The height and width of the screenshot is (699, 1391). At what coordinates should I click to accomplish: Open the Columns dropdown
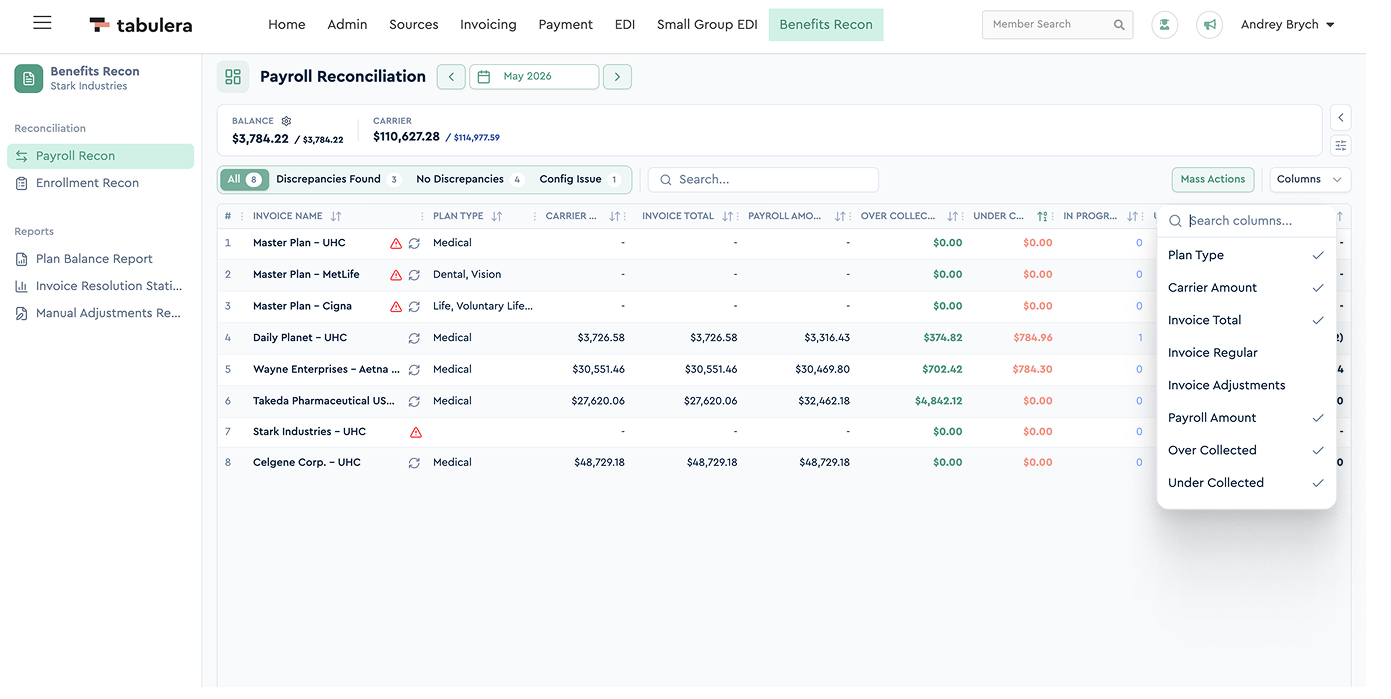[1309, 179]
